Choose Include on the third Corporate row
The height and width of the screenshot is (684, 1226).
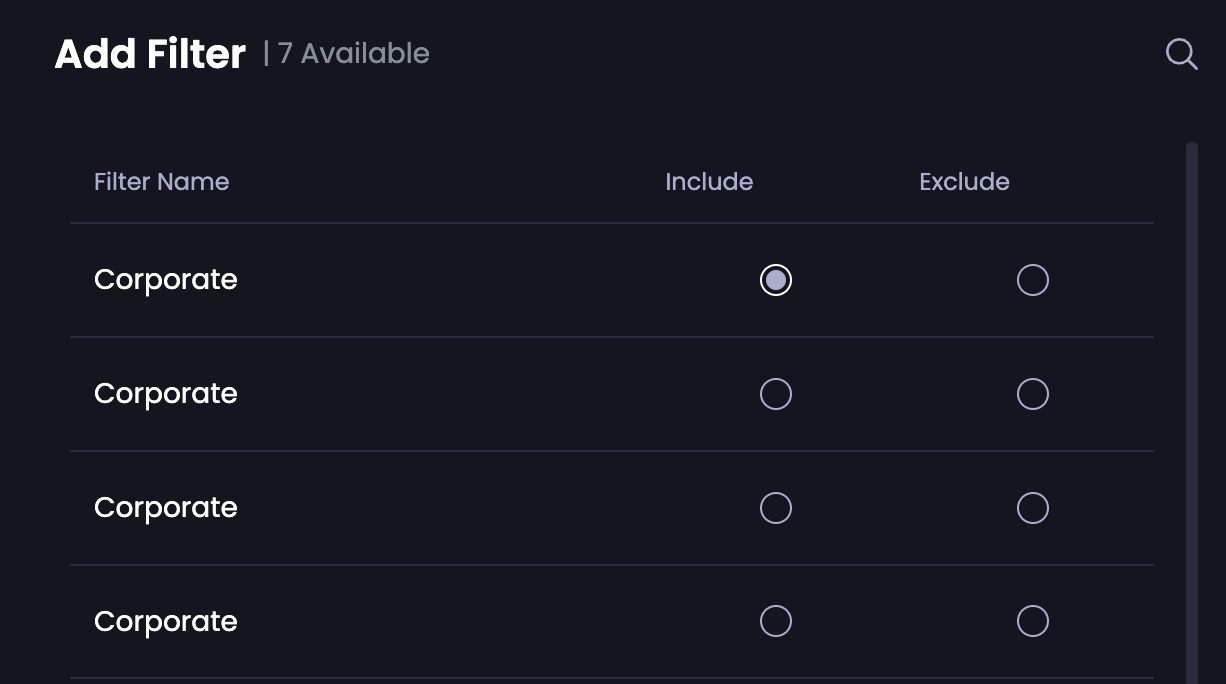tap(775, 508)
